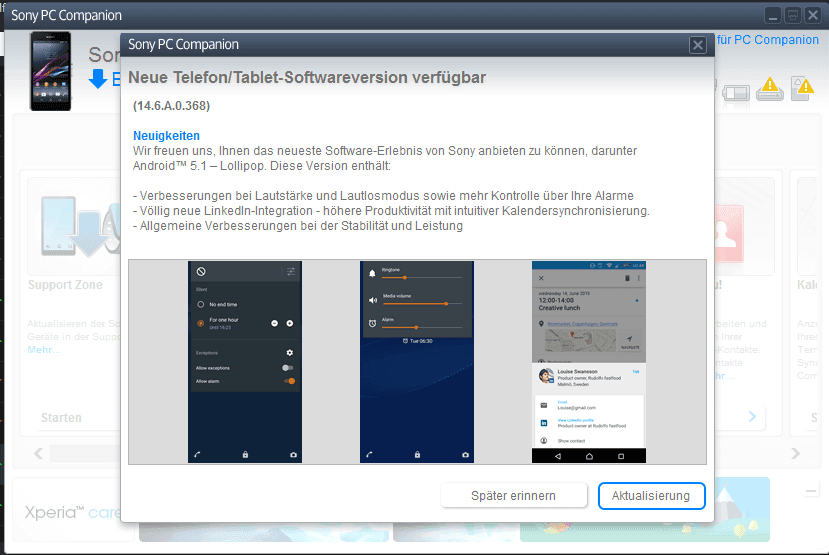This screenshot has height=555, width=829.
Task: Click Starten in Support Zone
Action: [61, 418]
